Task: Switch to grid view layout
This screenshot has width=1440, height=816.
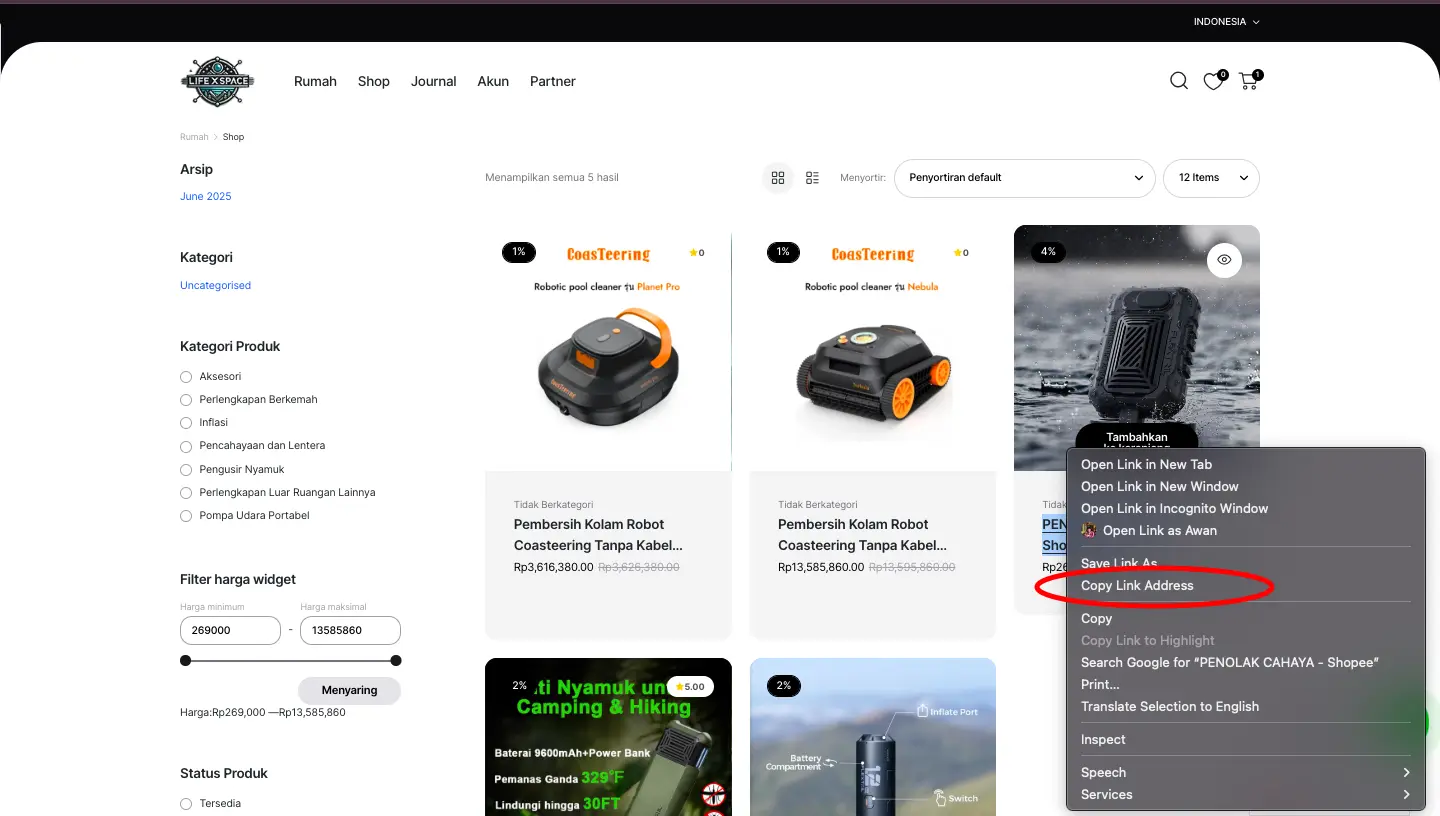Action: [x=778, y=178]
